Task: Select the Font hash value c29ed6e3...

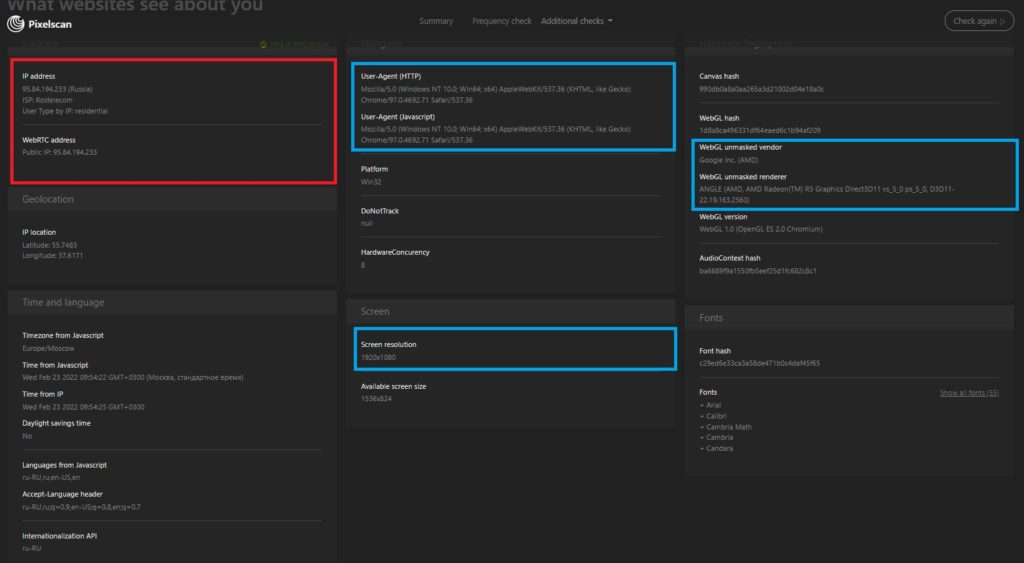Action: click(760, 363)
